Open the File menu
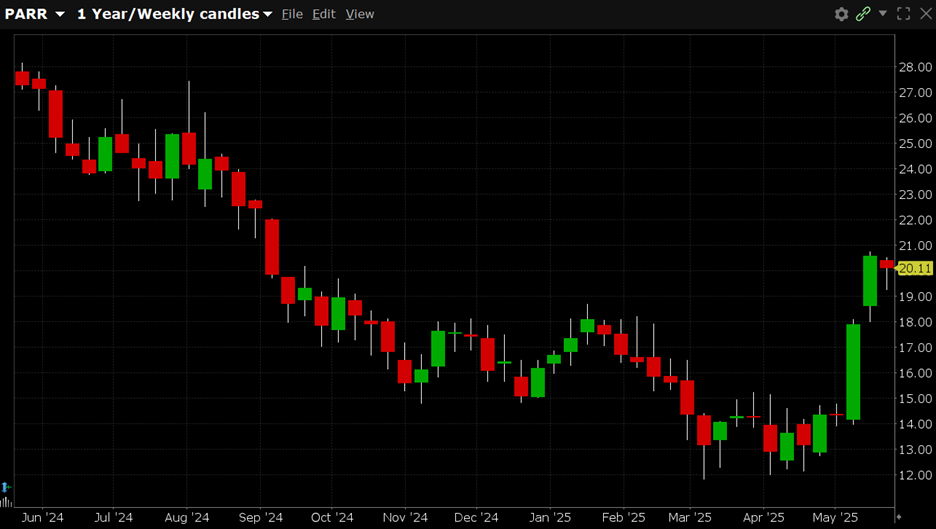Image resolution: width=936 pixels, height=529 pixels. (x=292, y=14)
